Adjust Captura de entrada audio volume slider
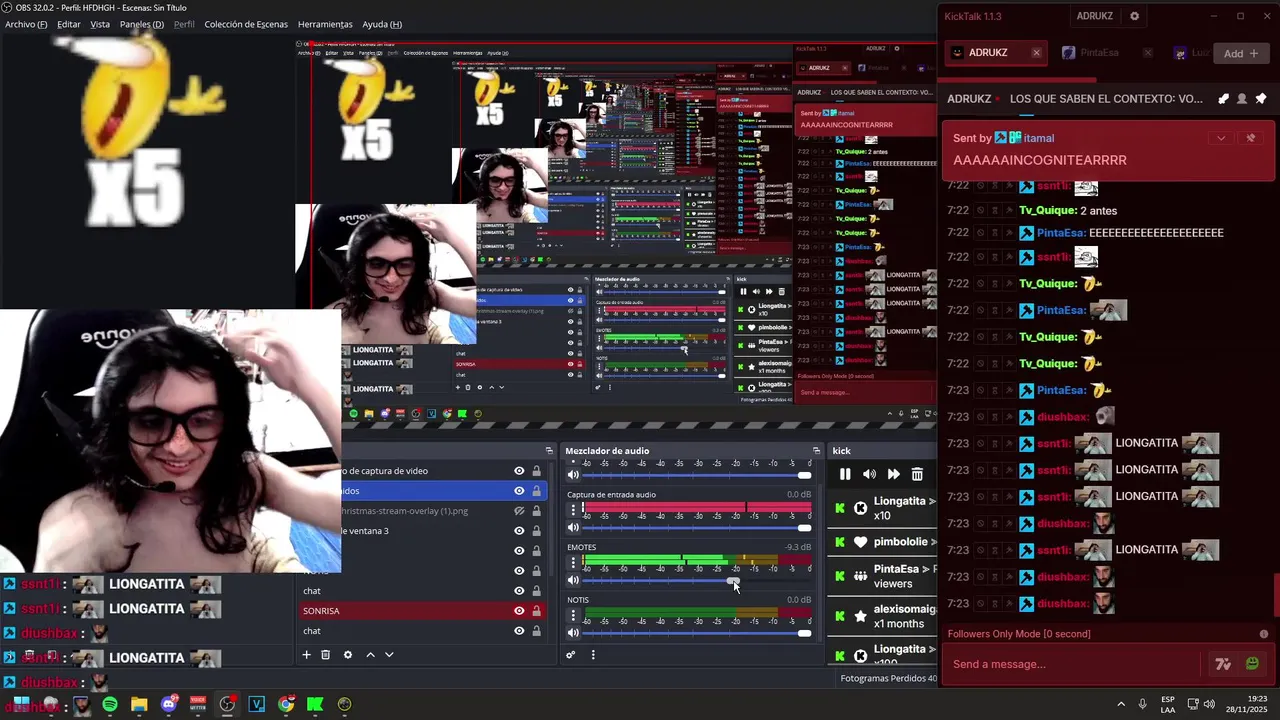Image resolution: width=1280 pixels, height=720 pixels. tap(697, 527)
